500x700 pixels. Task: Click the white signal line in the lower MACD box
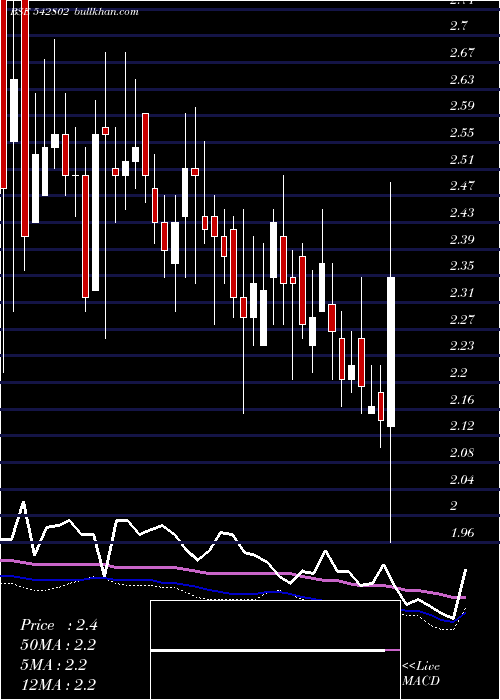pos(268,651)
